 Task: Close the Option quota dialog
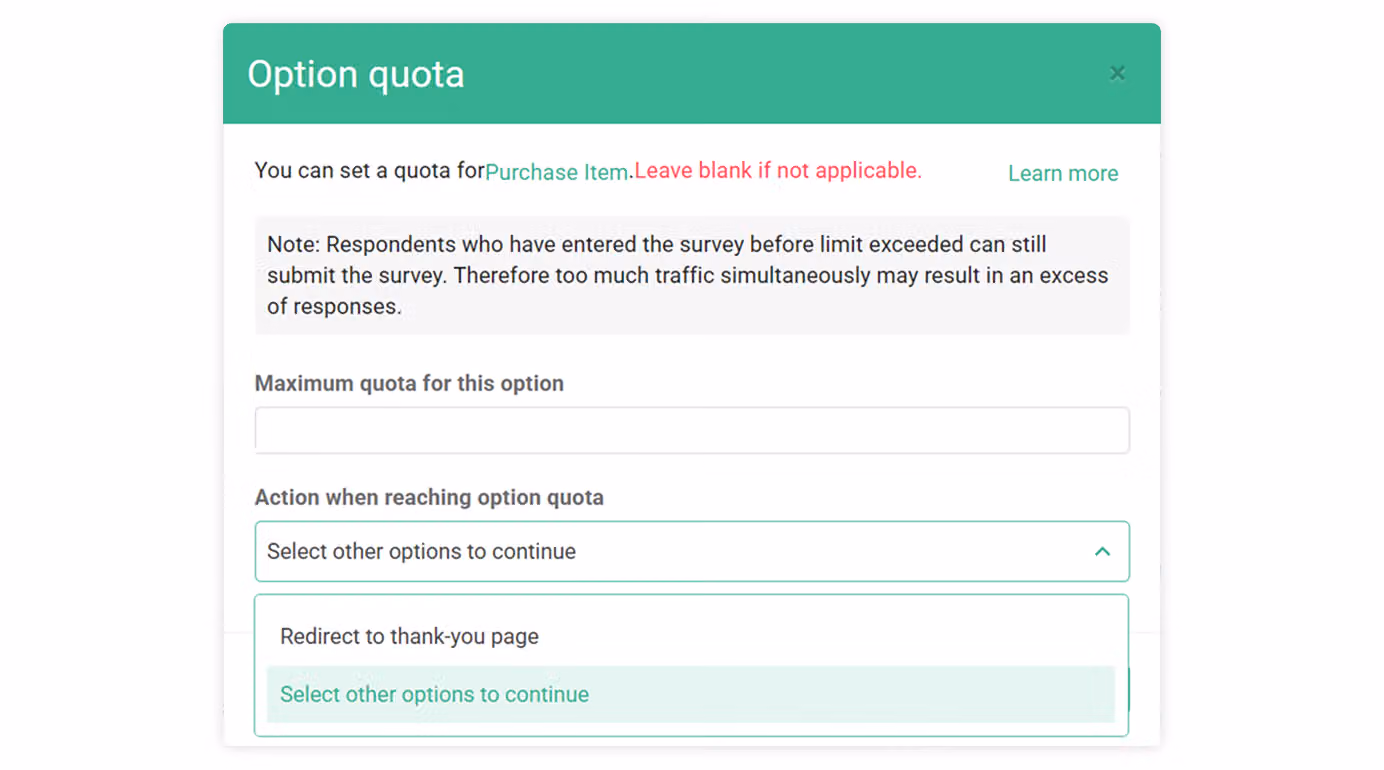1117,73
